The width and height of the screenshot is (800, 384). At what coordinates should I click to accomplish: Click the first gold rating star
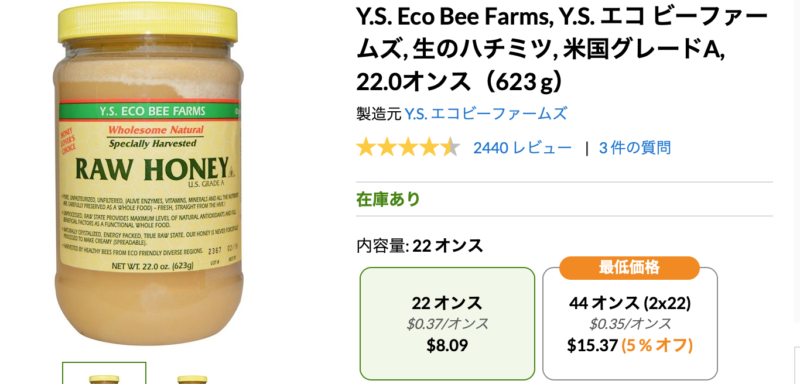coord(366,148)
